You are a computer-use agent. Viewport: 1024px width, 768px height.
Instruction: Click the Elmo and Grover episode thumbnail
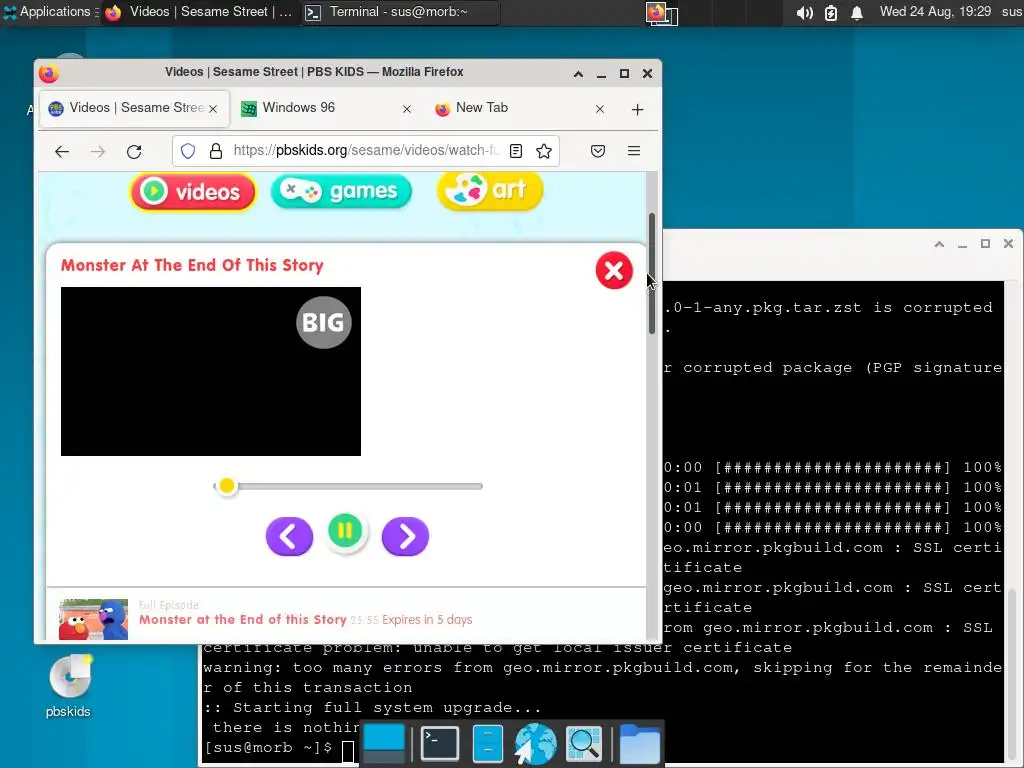(x=93, y=619)
